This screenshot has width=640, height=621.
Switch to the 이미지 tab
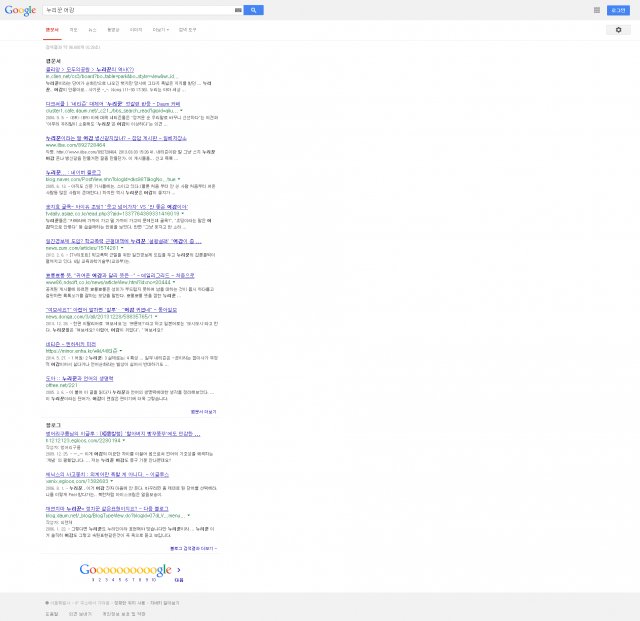[136, 30]
